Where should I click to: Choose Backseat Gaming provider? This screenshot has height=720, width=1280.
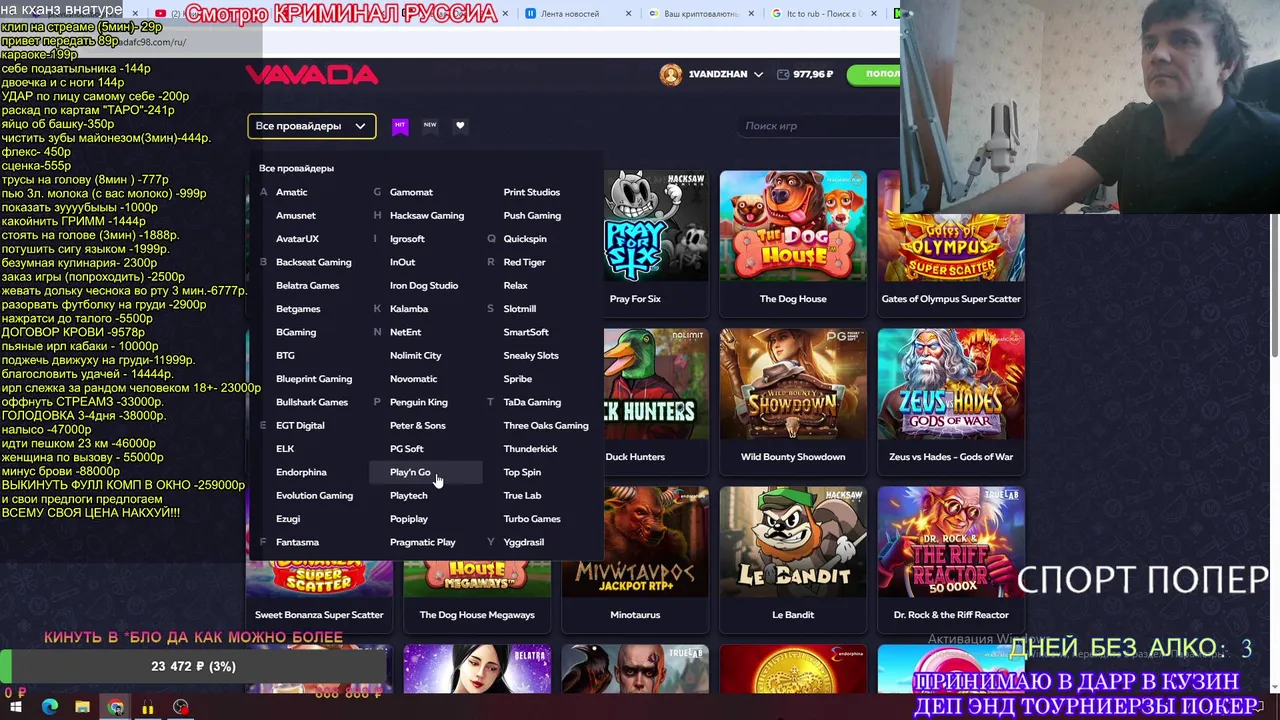pyautogui.click(x=313, y=262)
